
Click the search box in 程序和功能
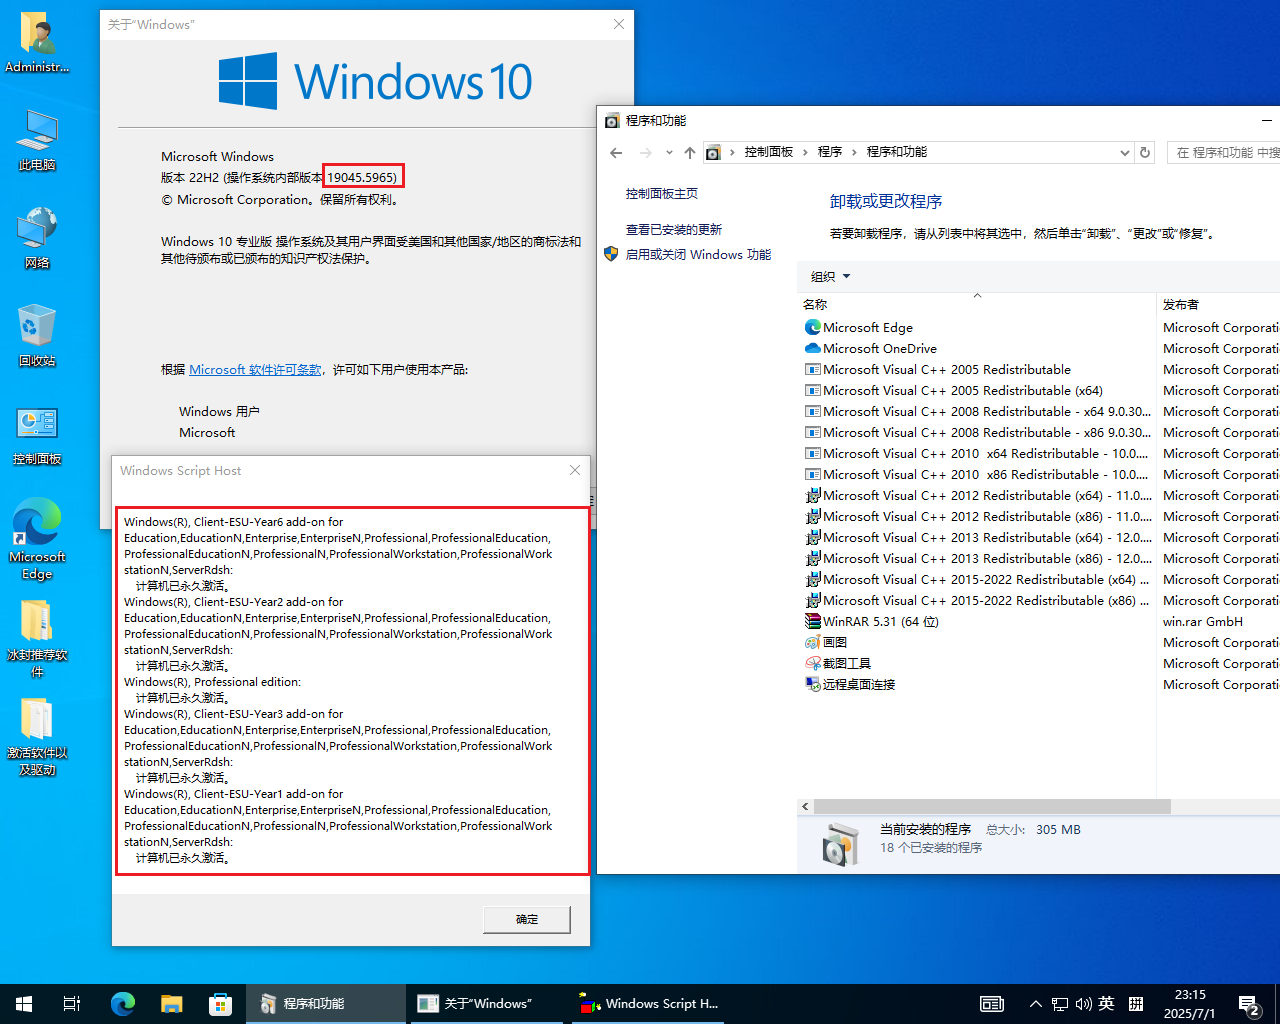[x=1224, y=153]
